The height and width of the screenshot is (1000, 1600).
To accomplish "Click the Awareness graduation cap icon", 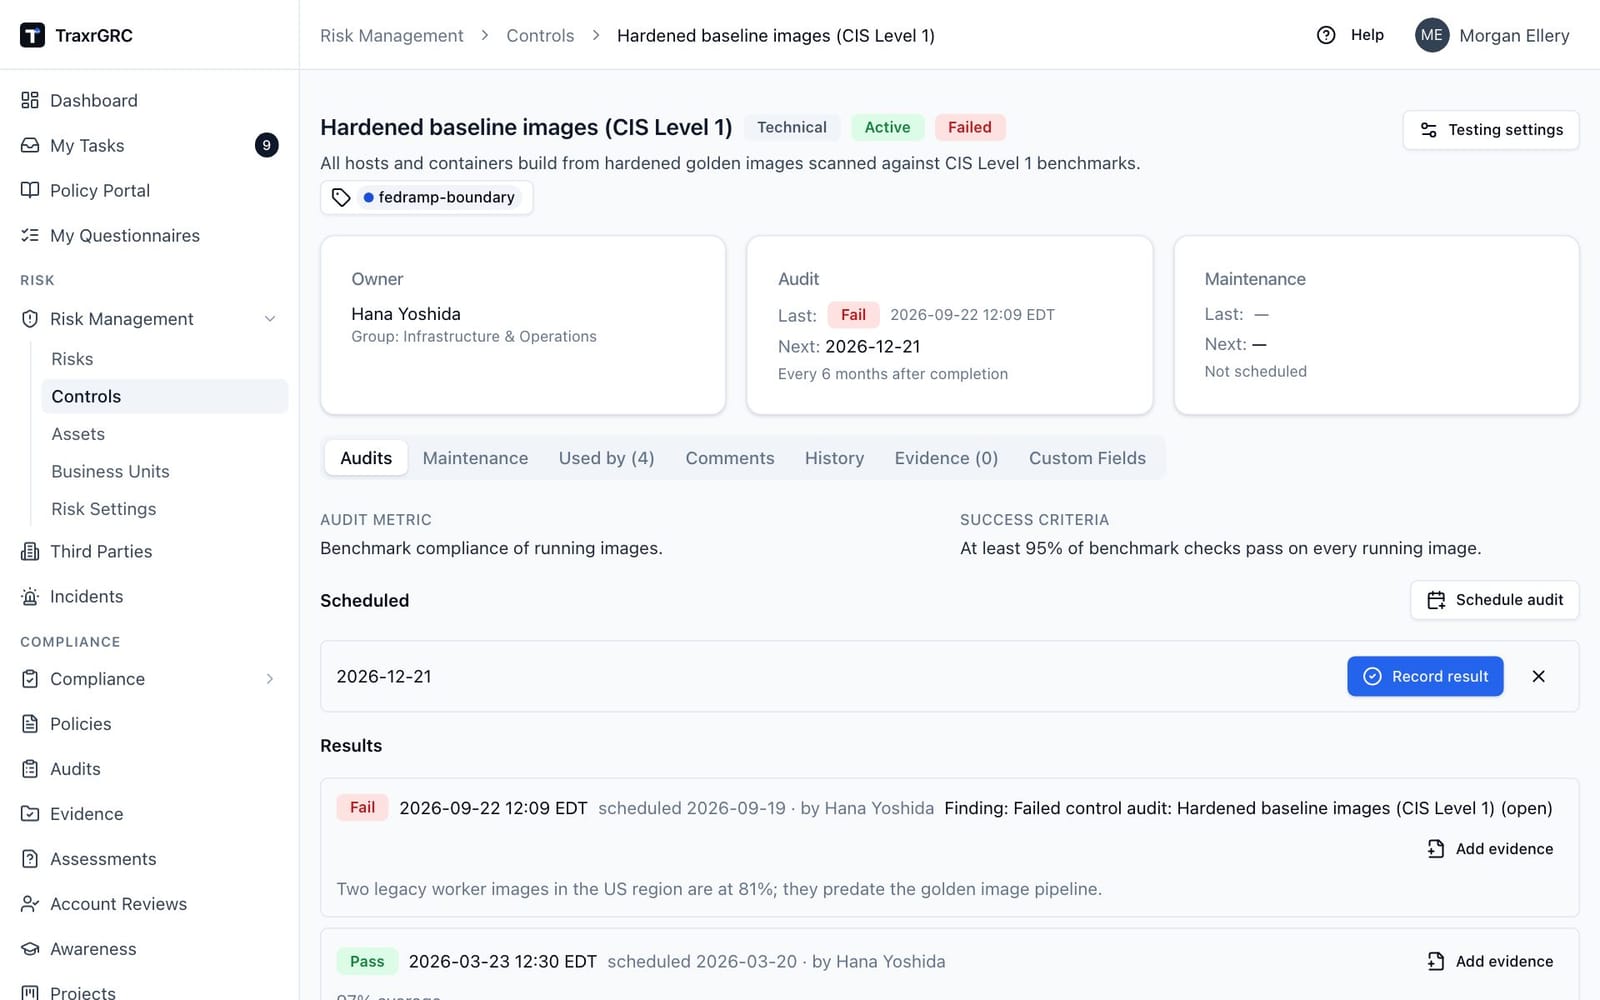I will [30, 948].
